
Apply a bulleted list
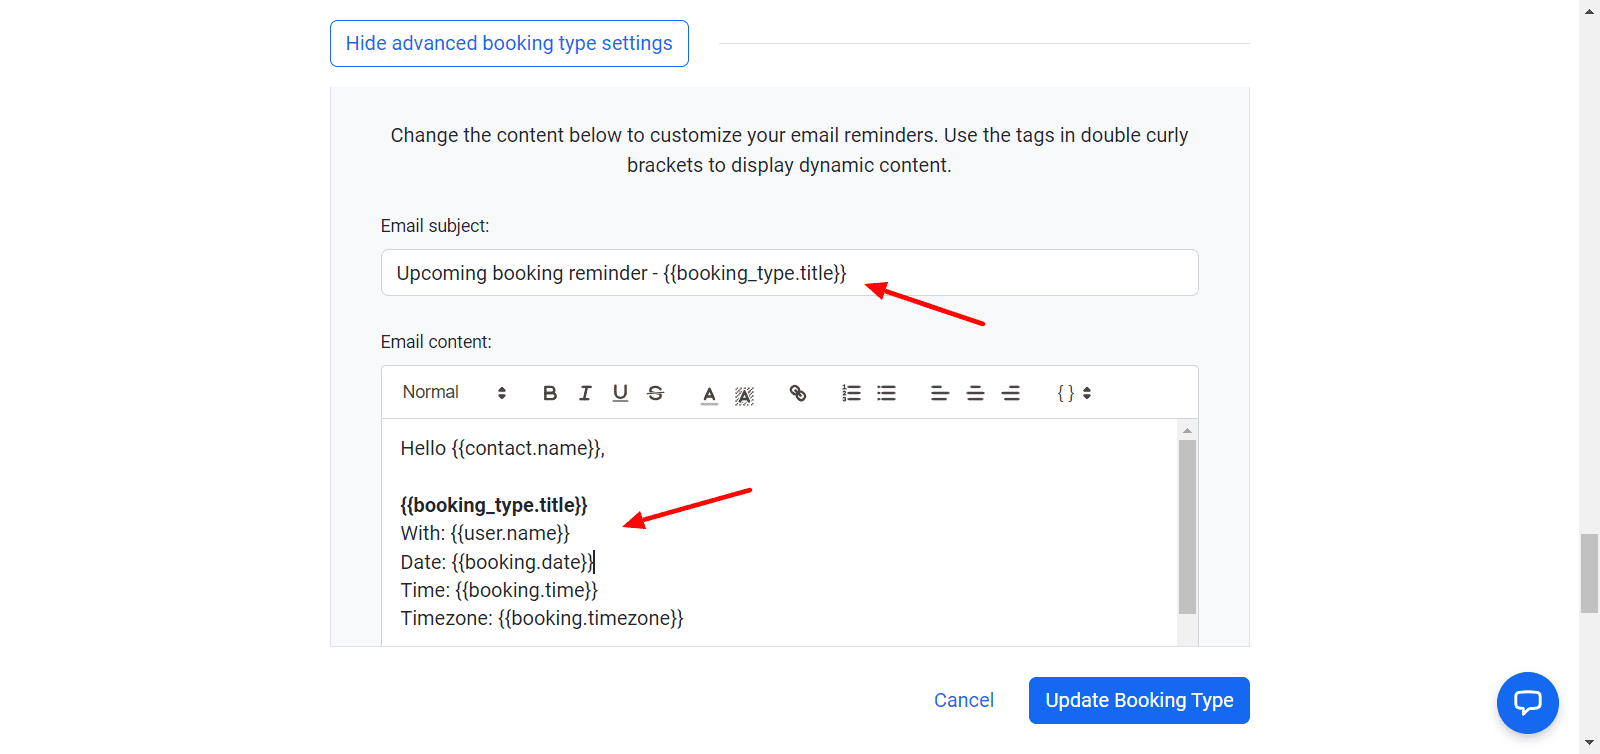click(887, 393)
